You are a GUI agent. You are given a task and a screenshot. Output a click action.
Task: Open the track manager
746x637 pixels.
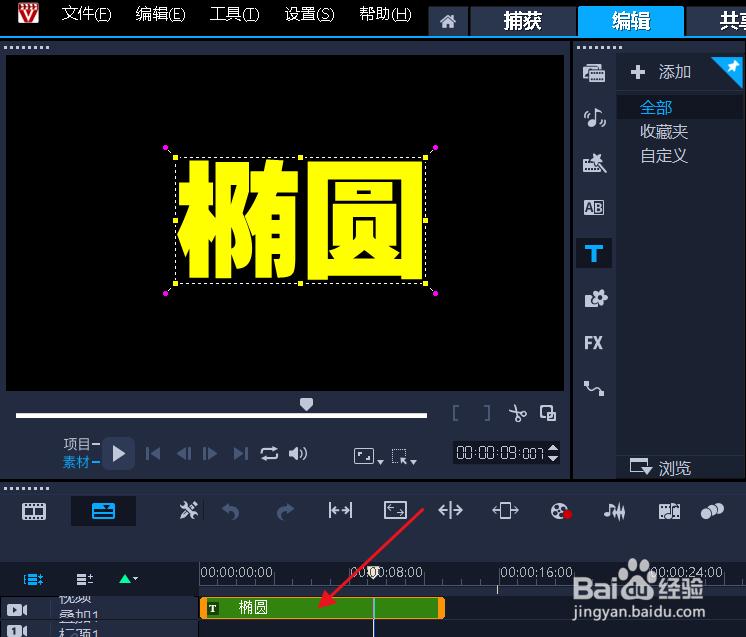(x=85, y=579)
